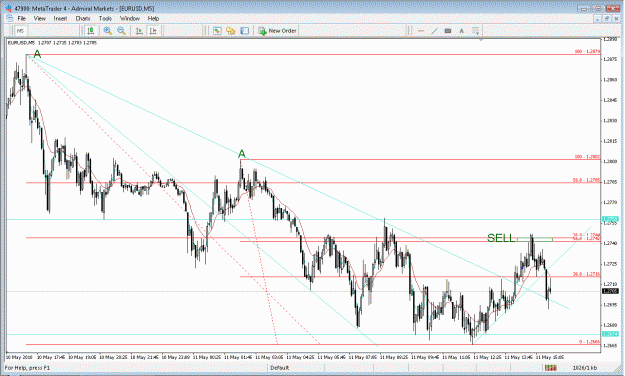Open the Insert menu
This screenshot has width=625, height=376.
click(x=60, y=18)
